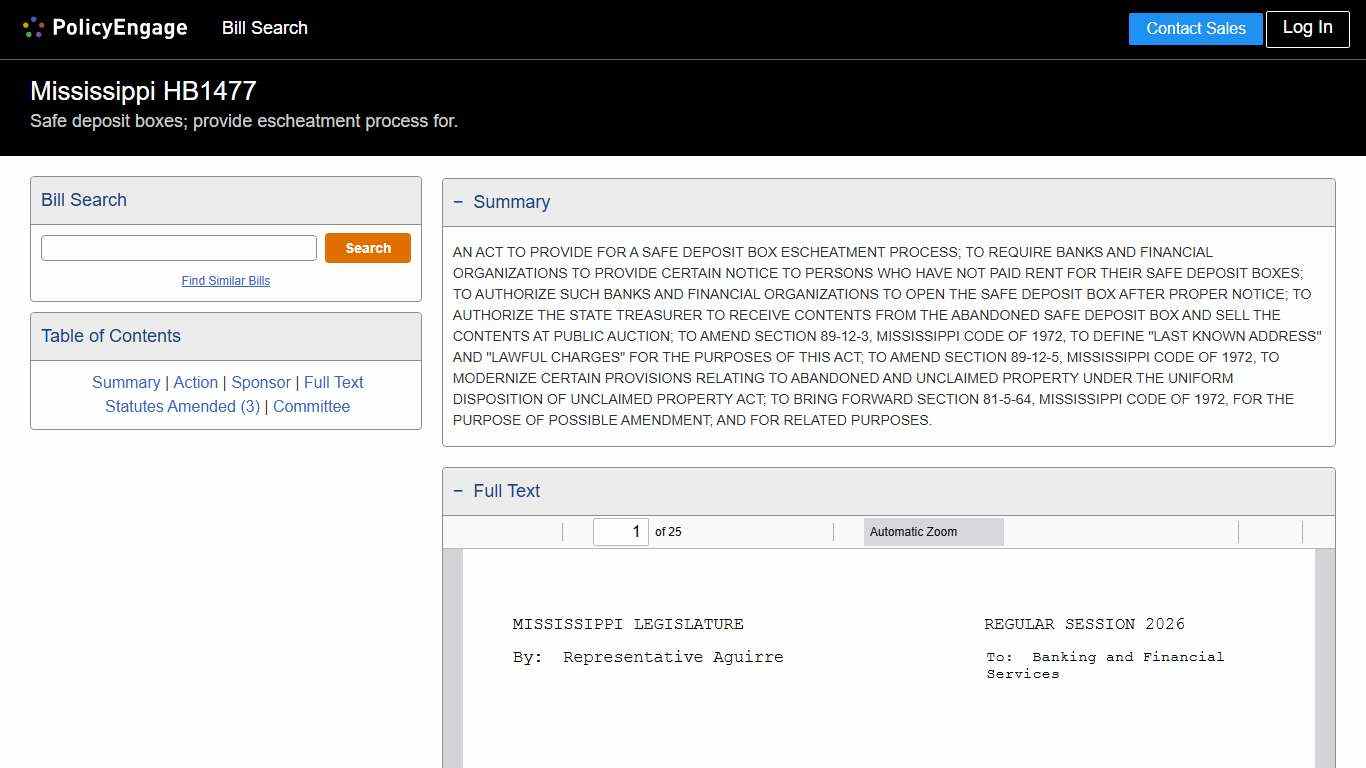Select Bill Search in top navigation
The image size is (1366, 768).
click(x=264, y=28)
